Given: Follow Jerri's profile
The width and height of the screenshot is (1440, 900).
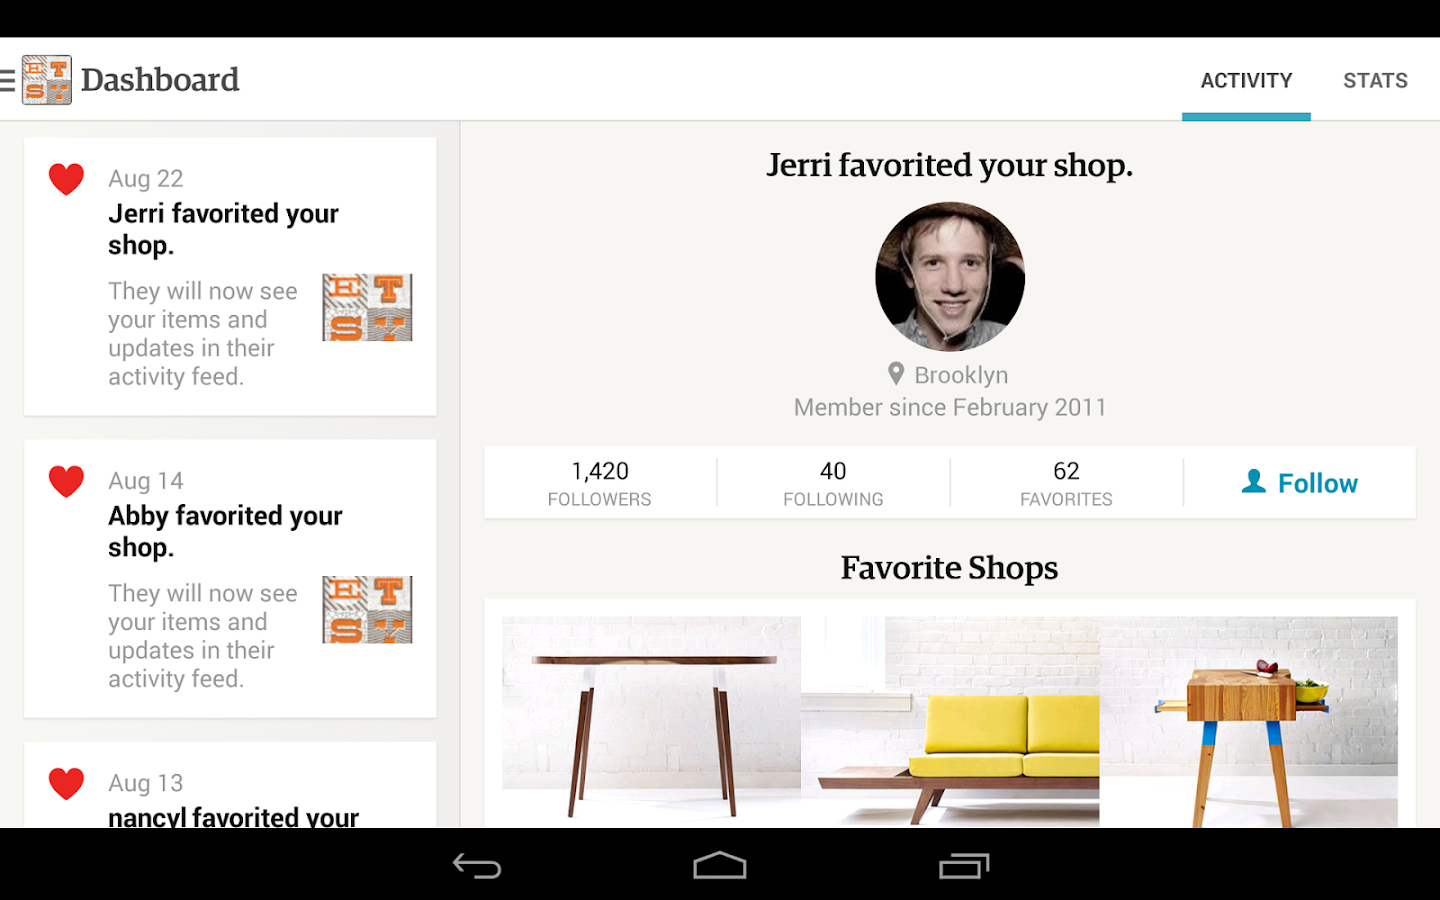Looking at the screenshot, I should (x=1300, y=483).
